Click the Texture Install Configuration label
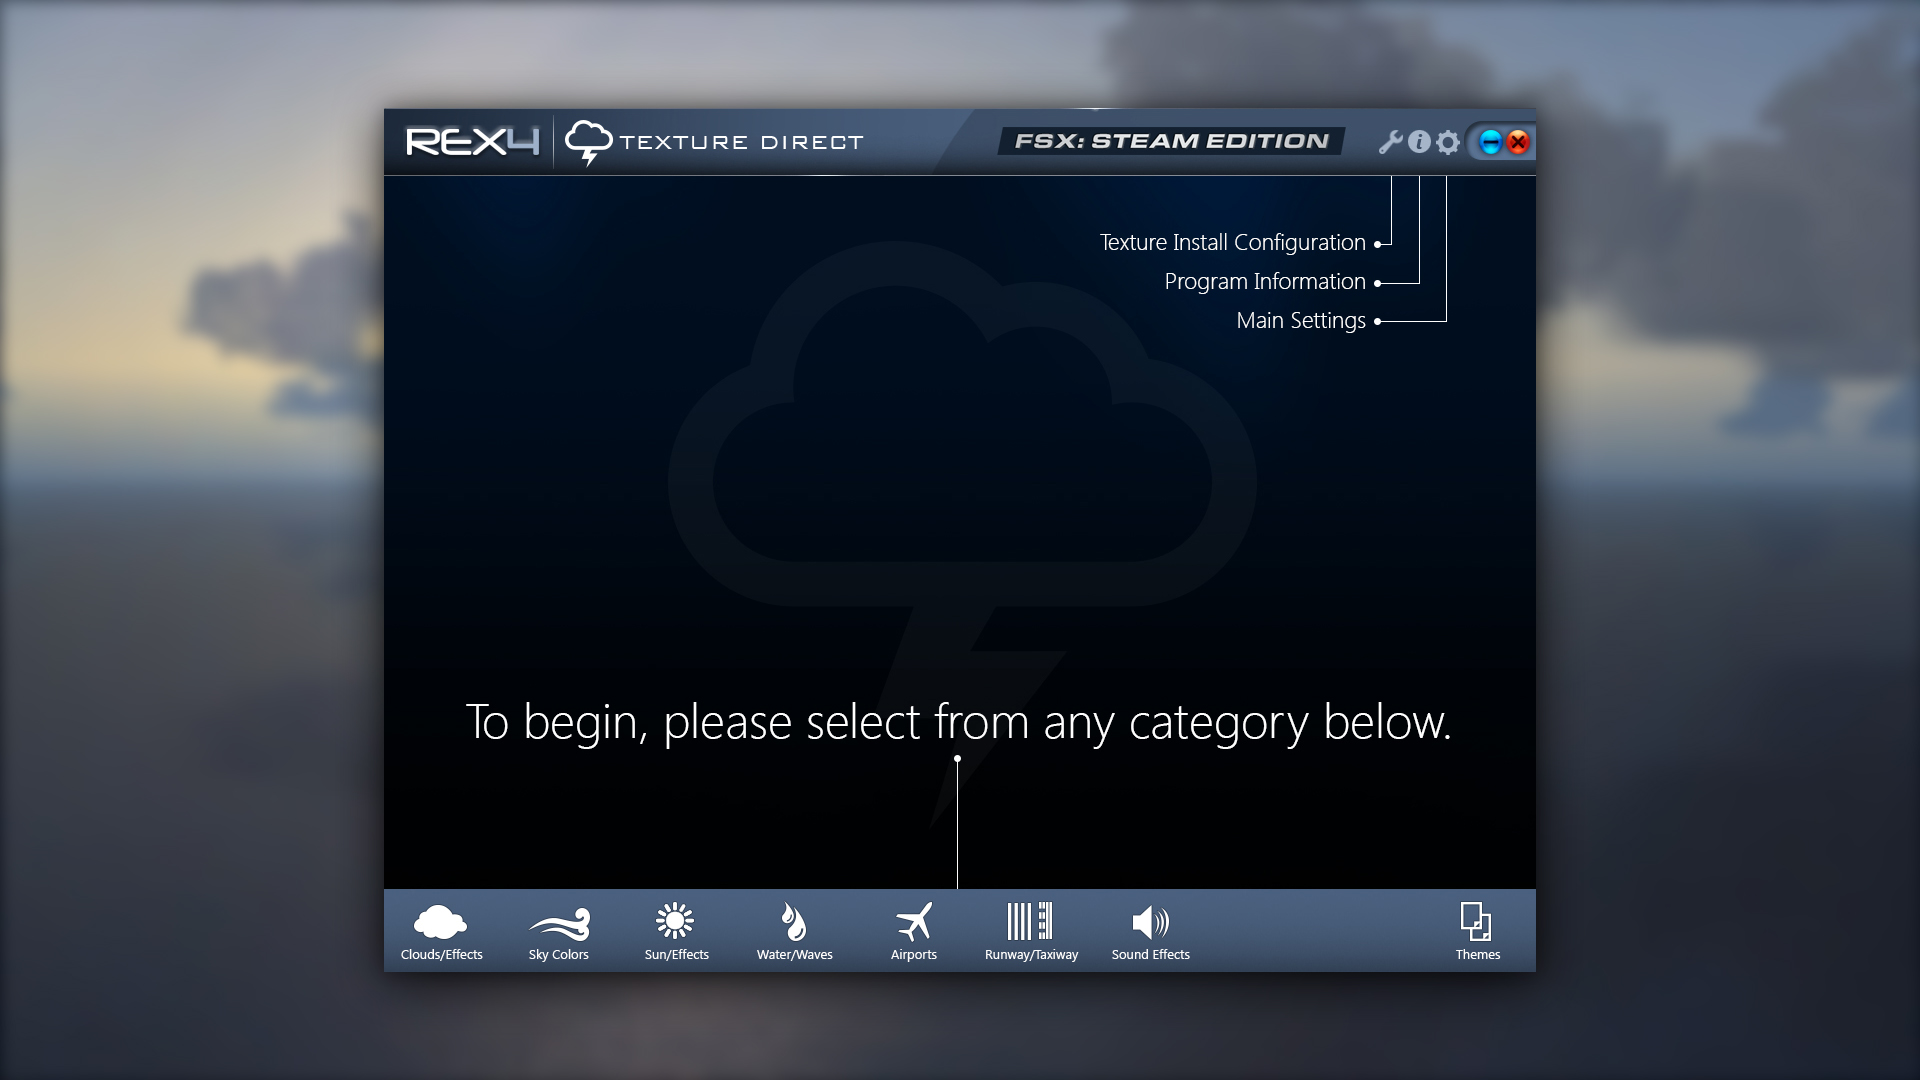The image size is (1920, 1080). click(x=1233, y=242)
